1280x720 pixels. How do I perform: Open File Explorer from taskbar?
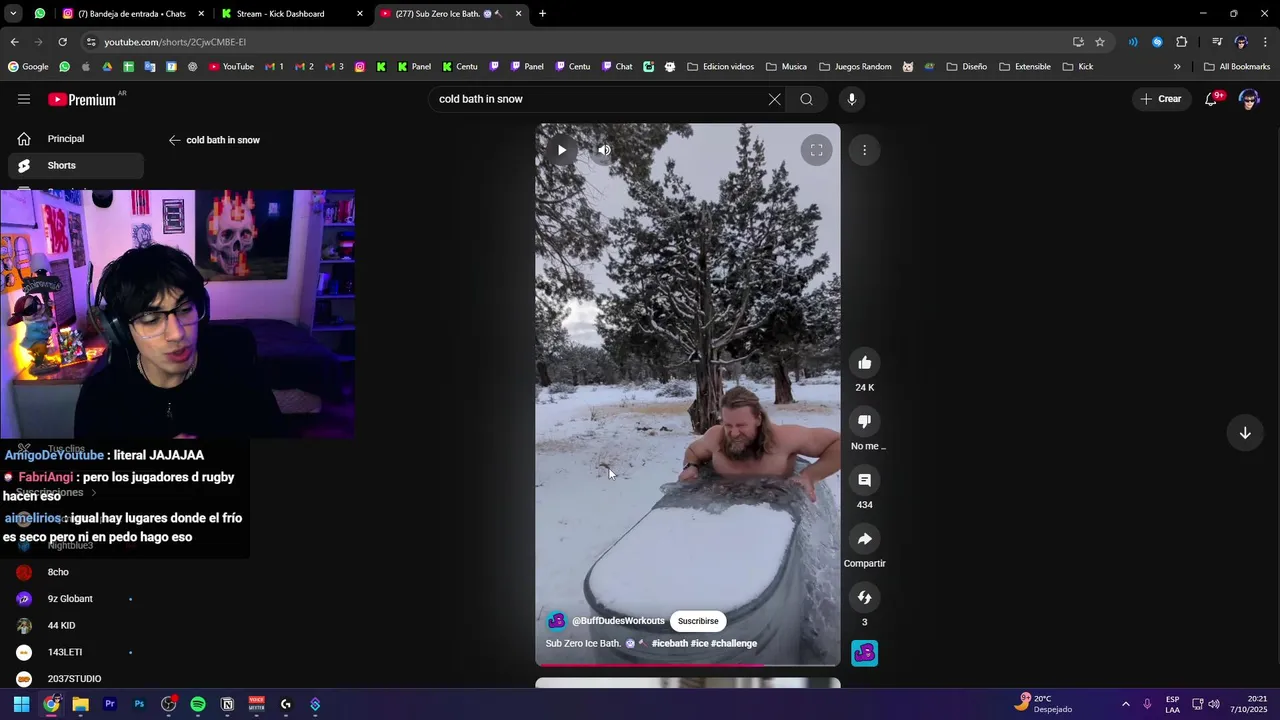coord(80,704)
